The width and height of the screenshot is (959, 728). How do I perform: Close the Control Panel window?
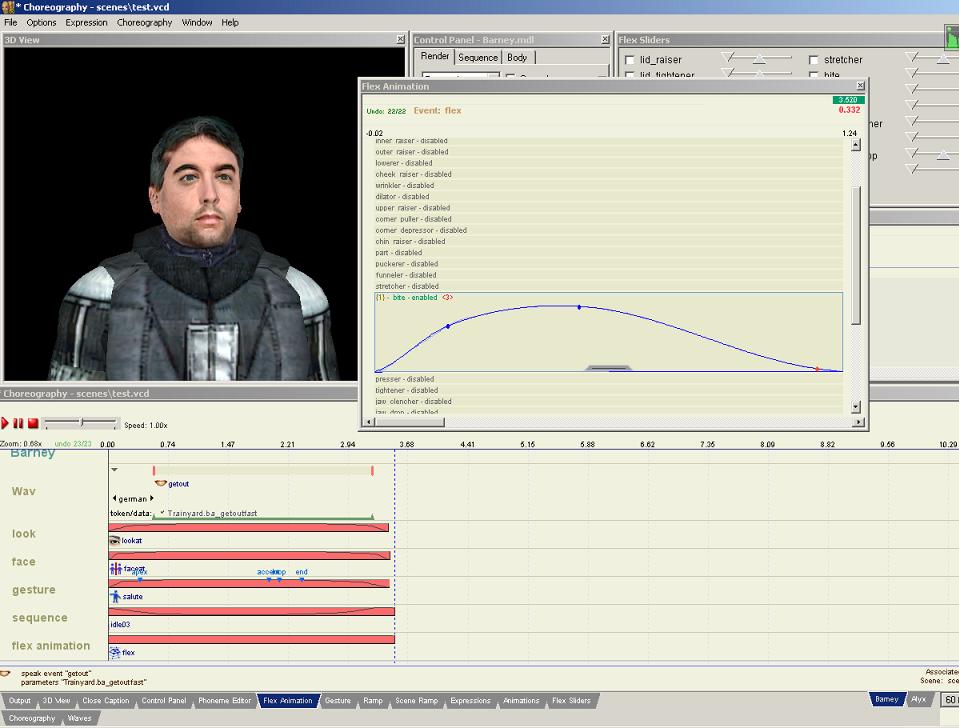click(605, 39)
